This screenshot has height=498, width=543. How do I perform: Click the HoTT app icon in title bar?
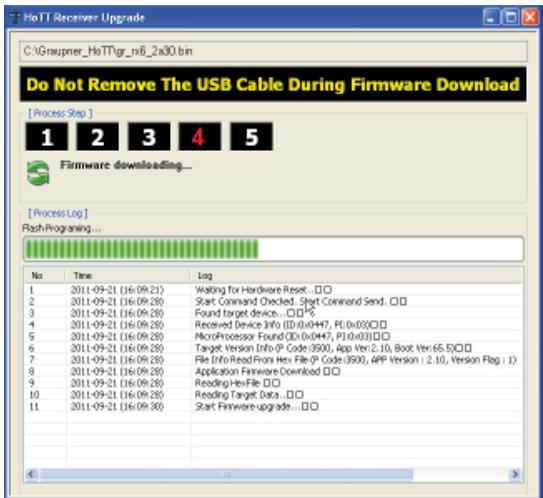(x=15, y=17)
